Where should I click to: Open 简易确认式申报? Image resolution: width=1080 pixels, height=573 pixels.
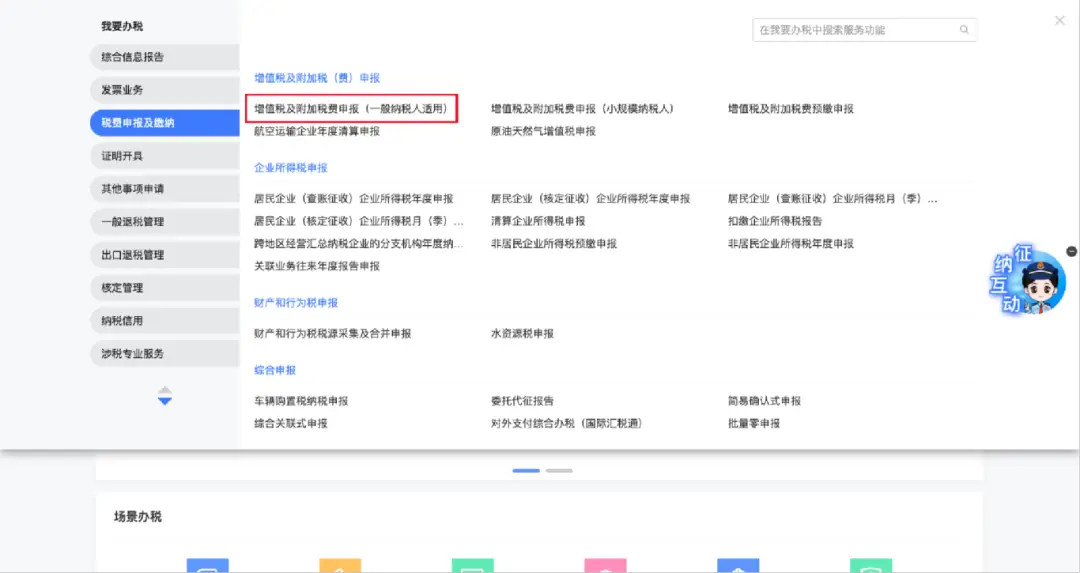point(765,401)
